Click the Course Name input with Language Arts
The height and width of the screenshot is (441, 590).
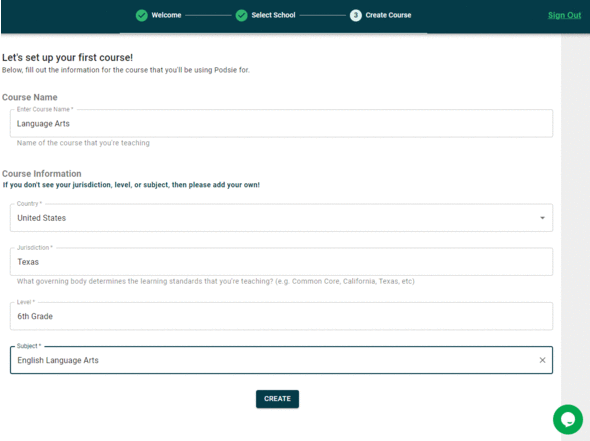pos(281,123)
